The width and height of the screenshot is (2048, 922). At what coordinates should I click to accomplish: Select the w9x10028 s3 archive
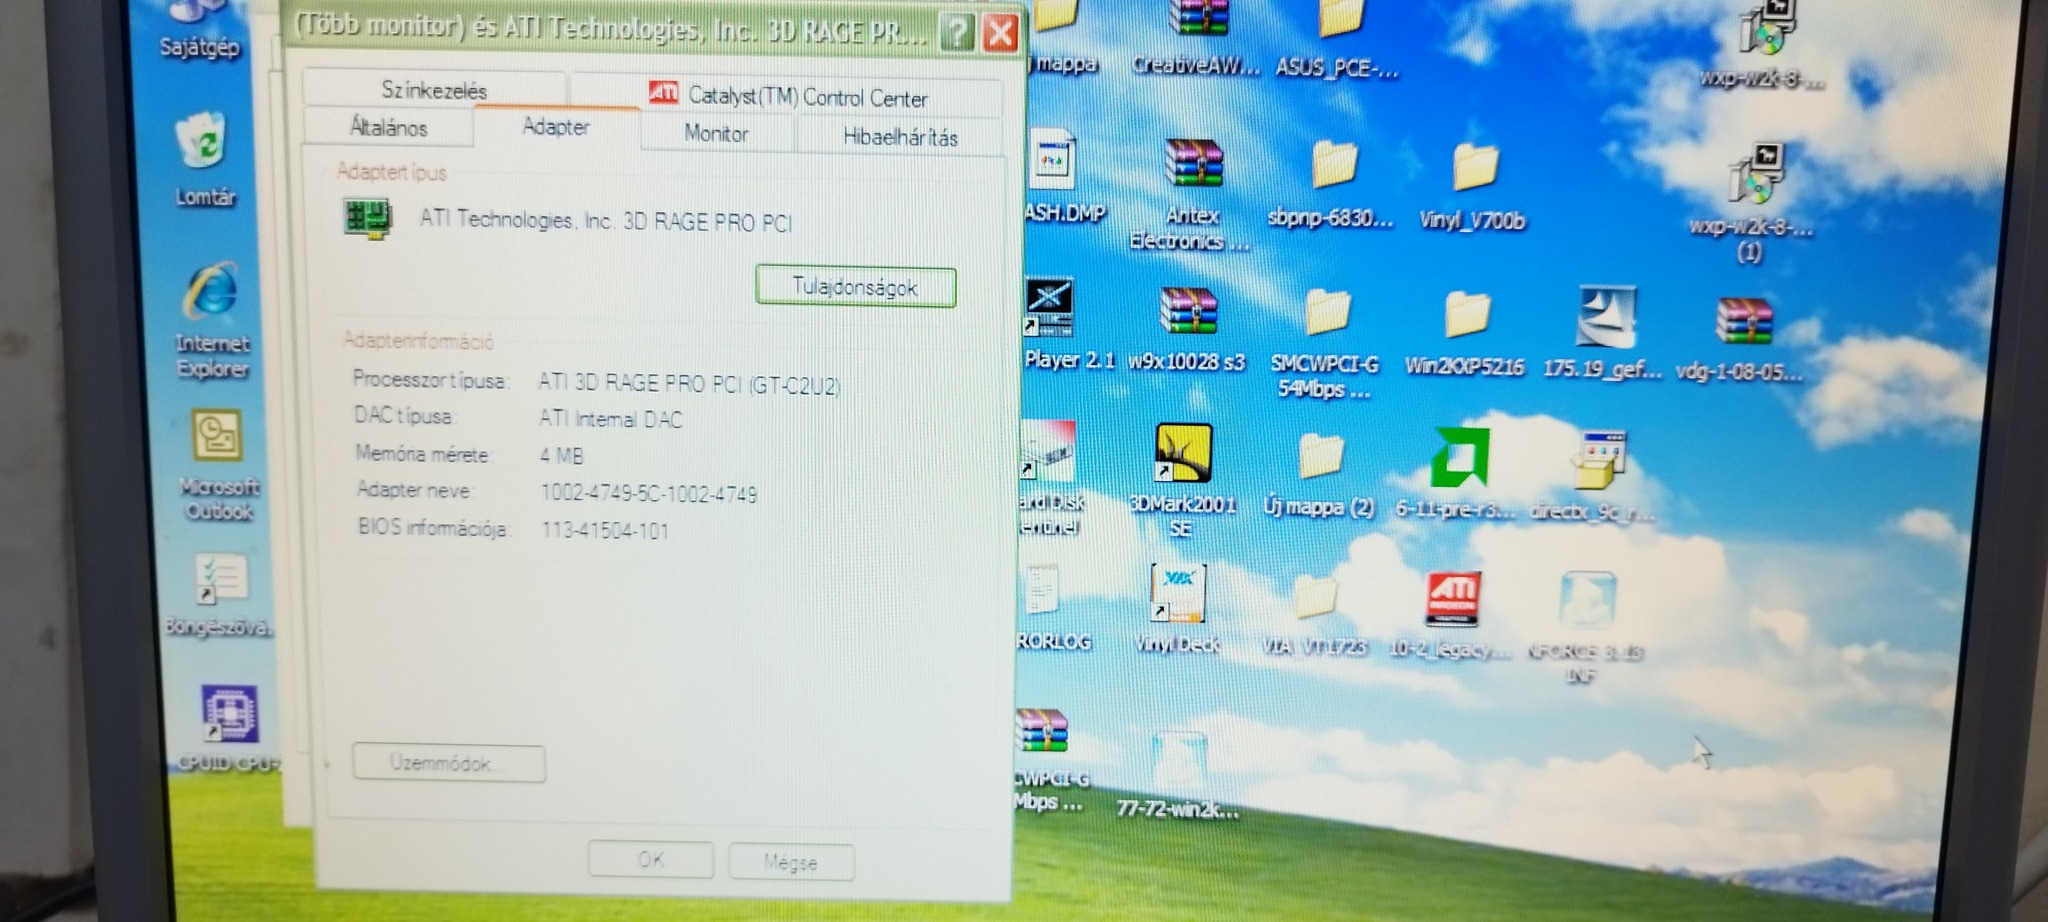(x=1187, y=330)
